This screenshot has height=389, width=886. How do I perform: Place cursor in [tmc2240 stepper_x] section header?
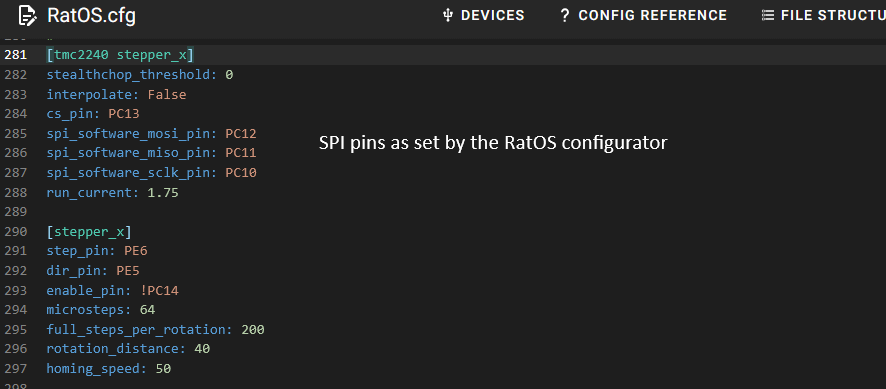click(x=120, y=55)
